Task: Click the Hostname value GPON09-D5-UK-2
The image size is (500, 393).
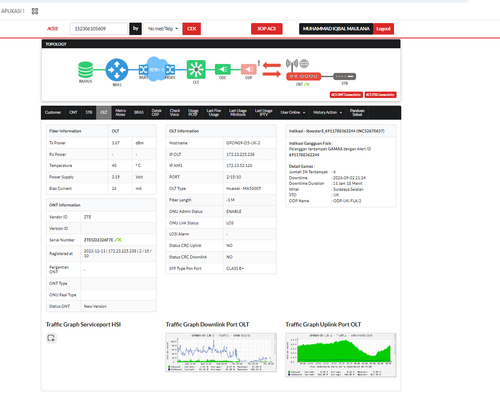Action: click(x=243, y=143)
